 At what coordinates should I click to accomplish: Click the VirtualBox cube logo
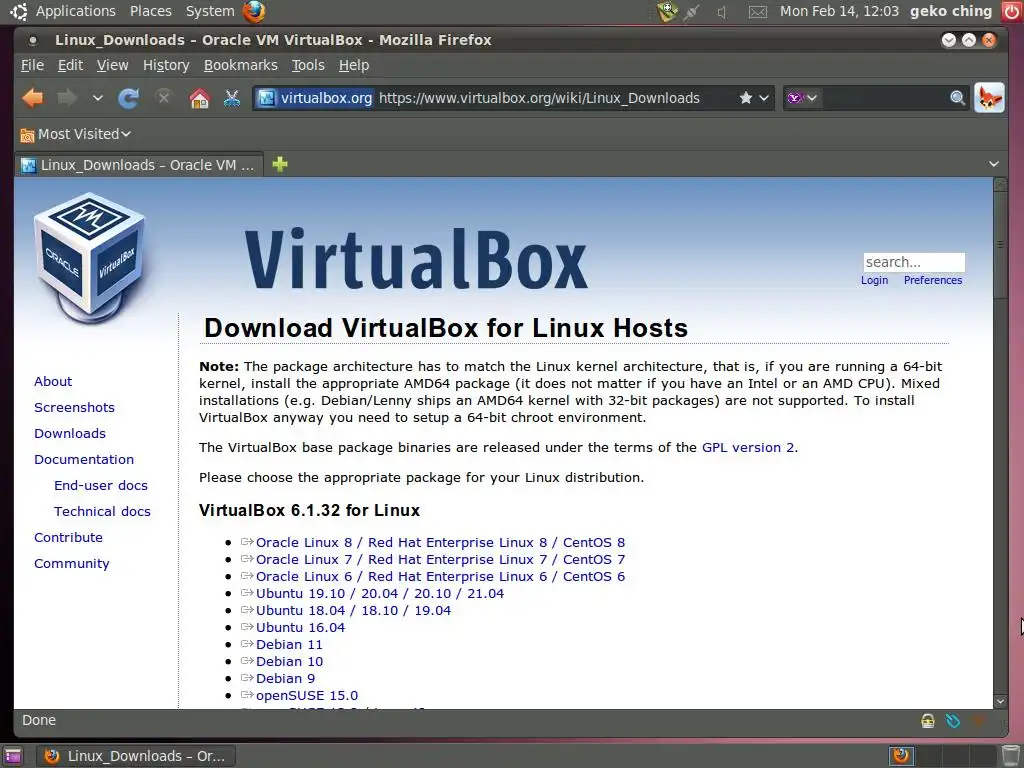(90, 257)
